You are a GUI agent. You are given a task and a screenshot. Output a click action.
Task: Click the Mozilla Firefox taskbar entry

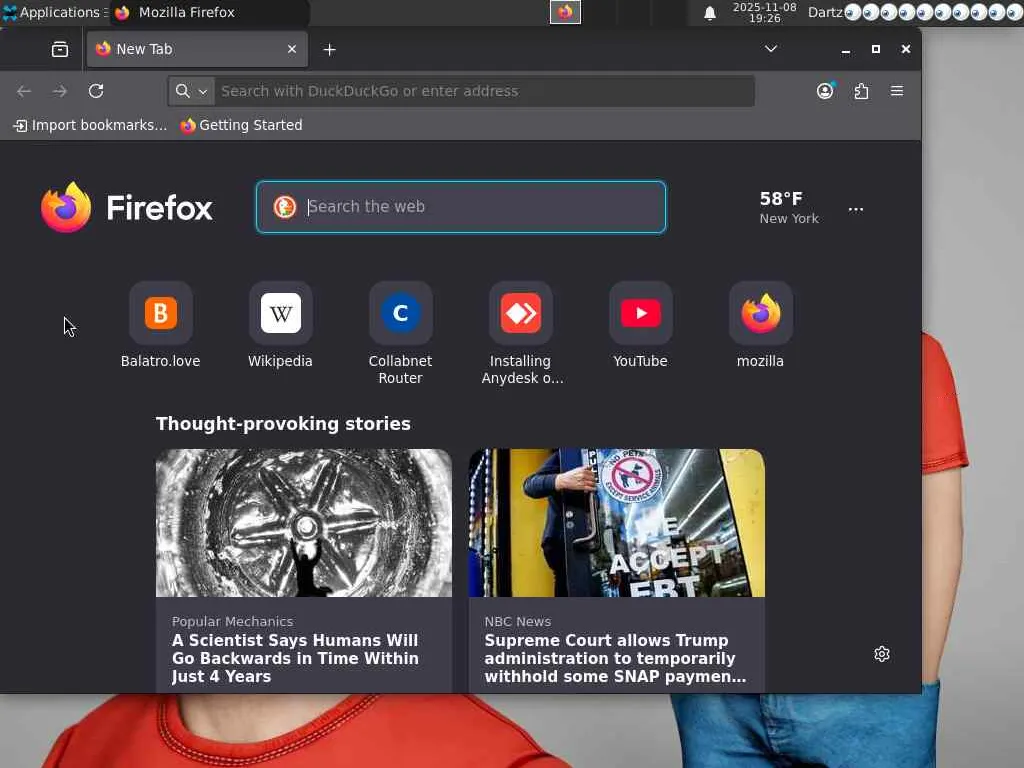[209, 12]
